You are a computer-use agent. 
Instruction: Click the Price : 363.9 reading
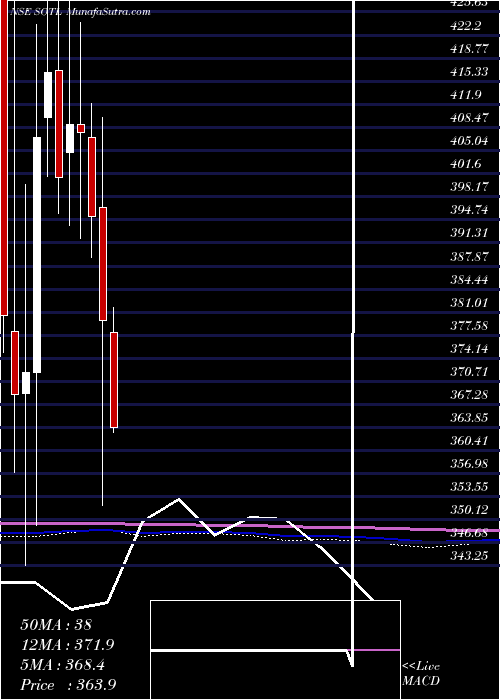click(x=68, y=684)
